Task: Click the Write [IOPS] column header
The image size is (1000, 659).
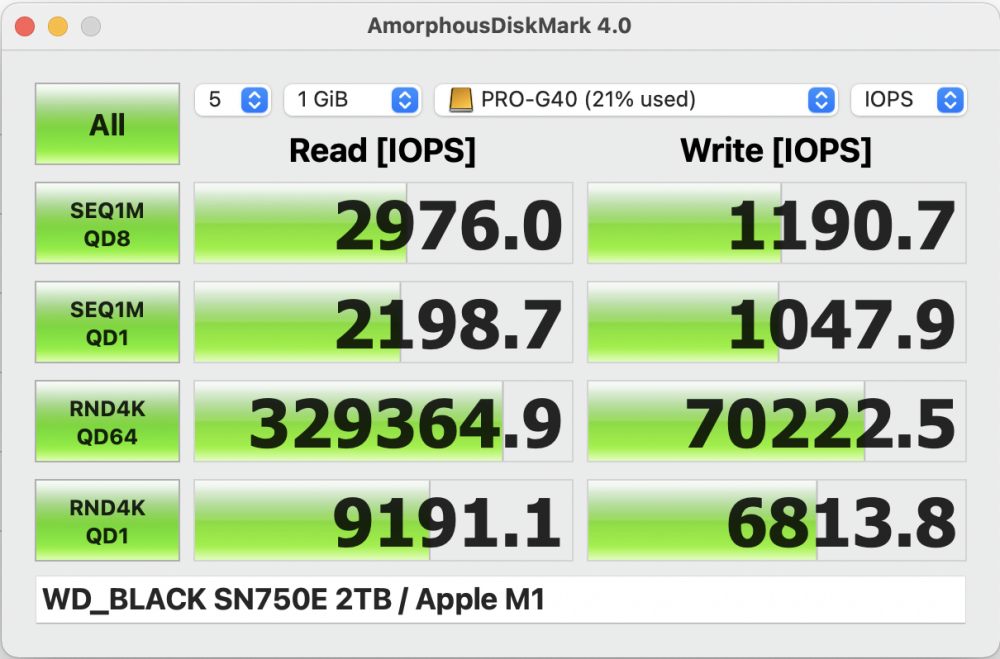Action: coord(776,151)
